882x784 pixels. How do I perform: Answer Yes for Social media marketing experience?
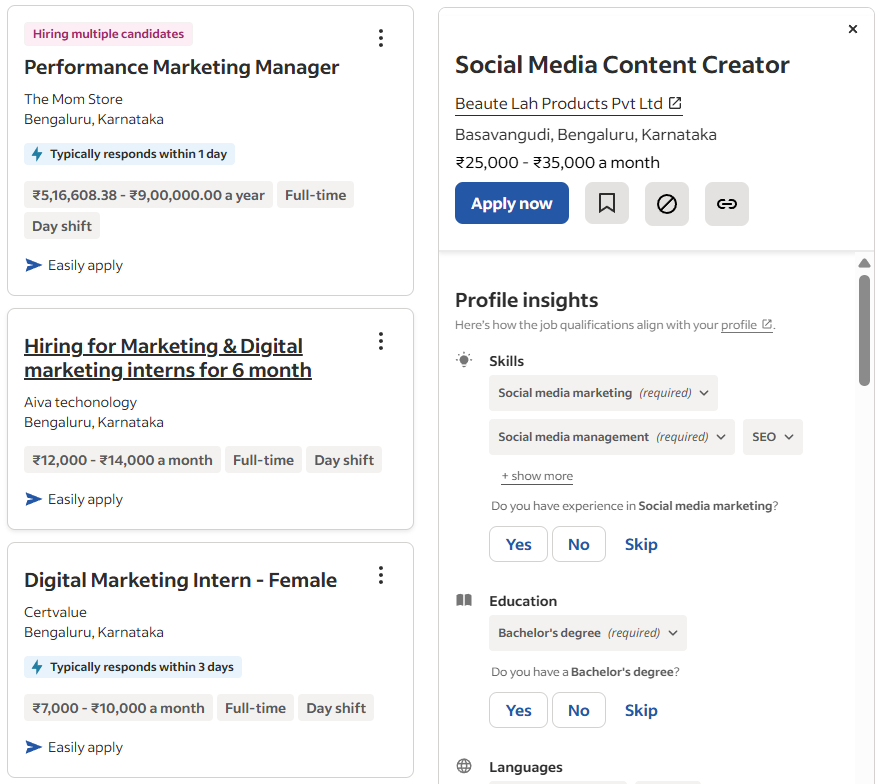pyautogui.click(x=518, y=544)
